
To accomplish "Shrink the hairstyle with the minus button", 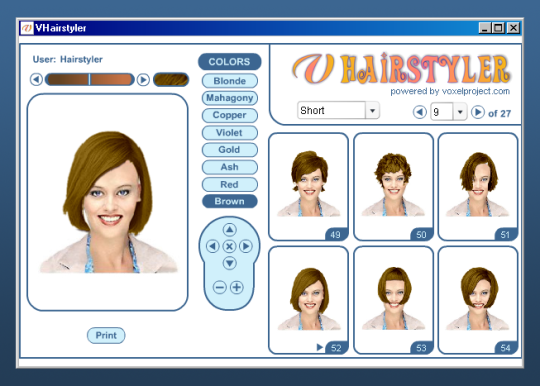I will click(x=220, y=287).
